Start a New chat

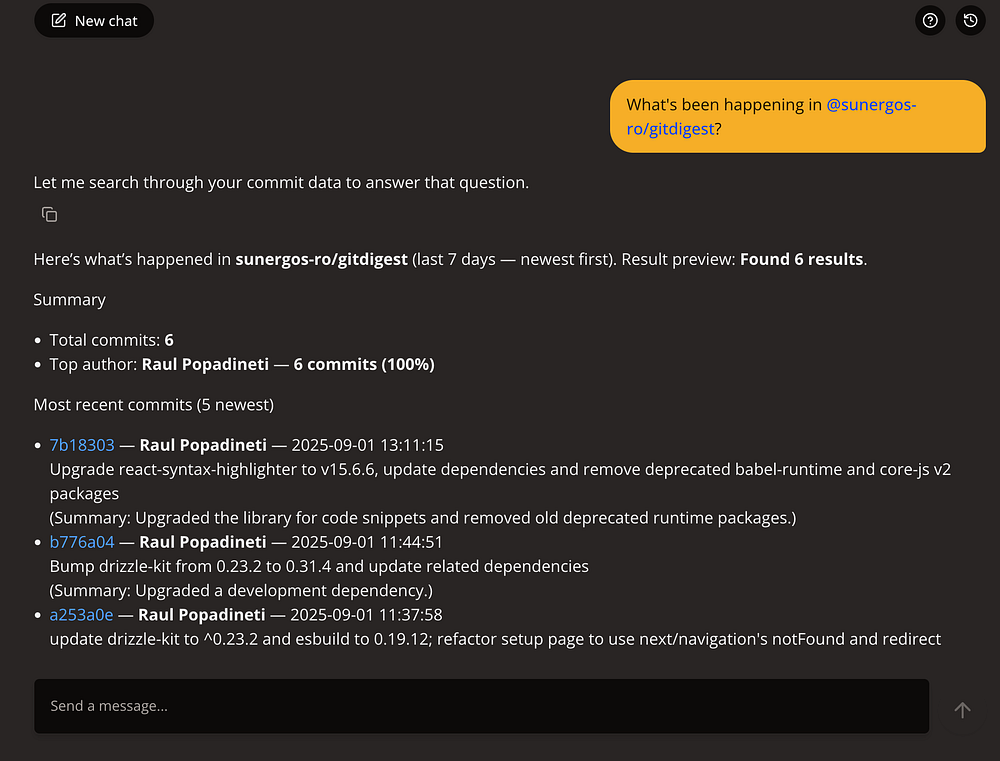click(x=94, y=20)
